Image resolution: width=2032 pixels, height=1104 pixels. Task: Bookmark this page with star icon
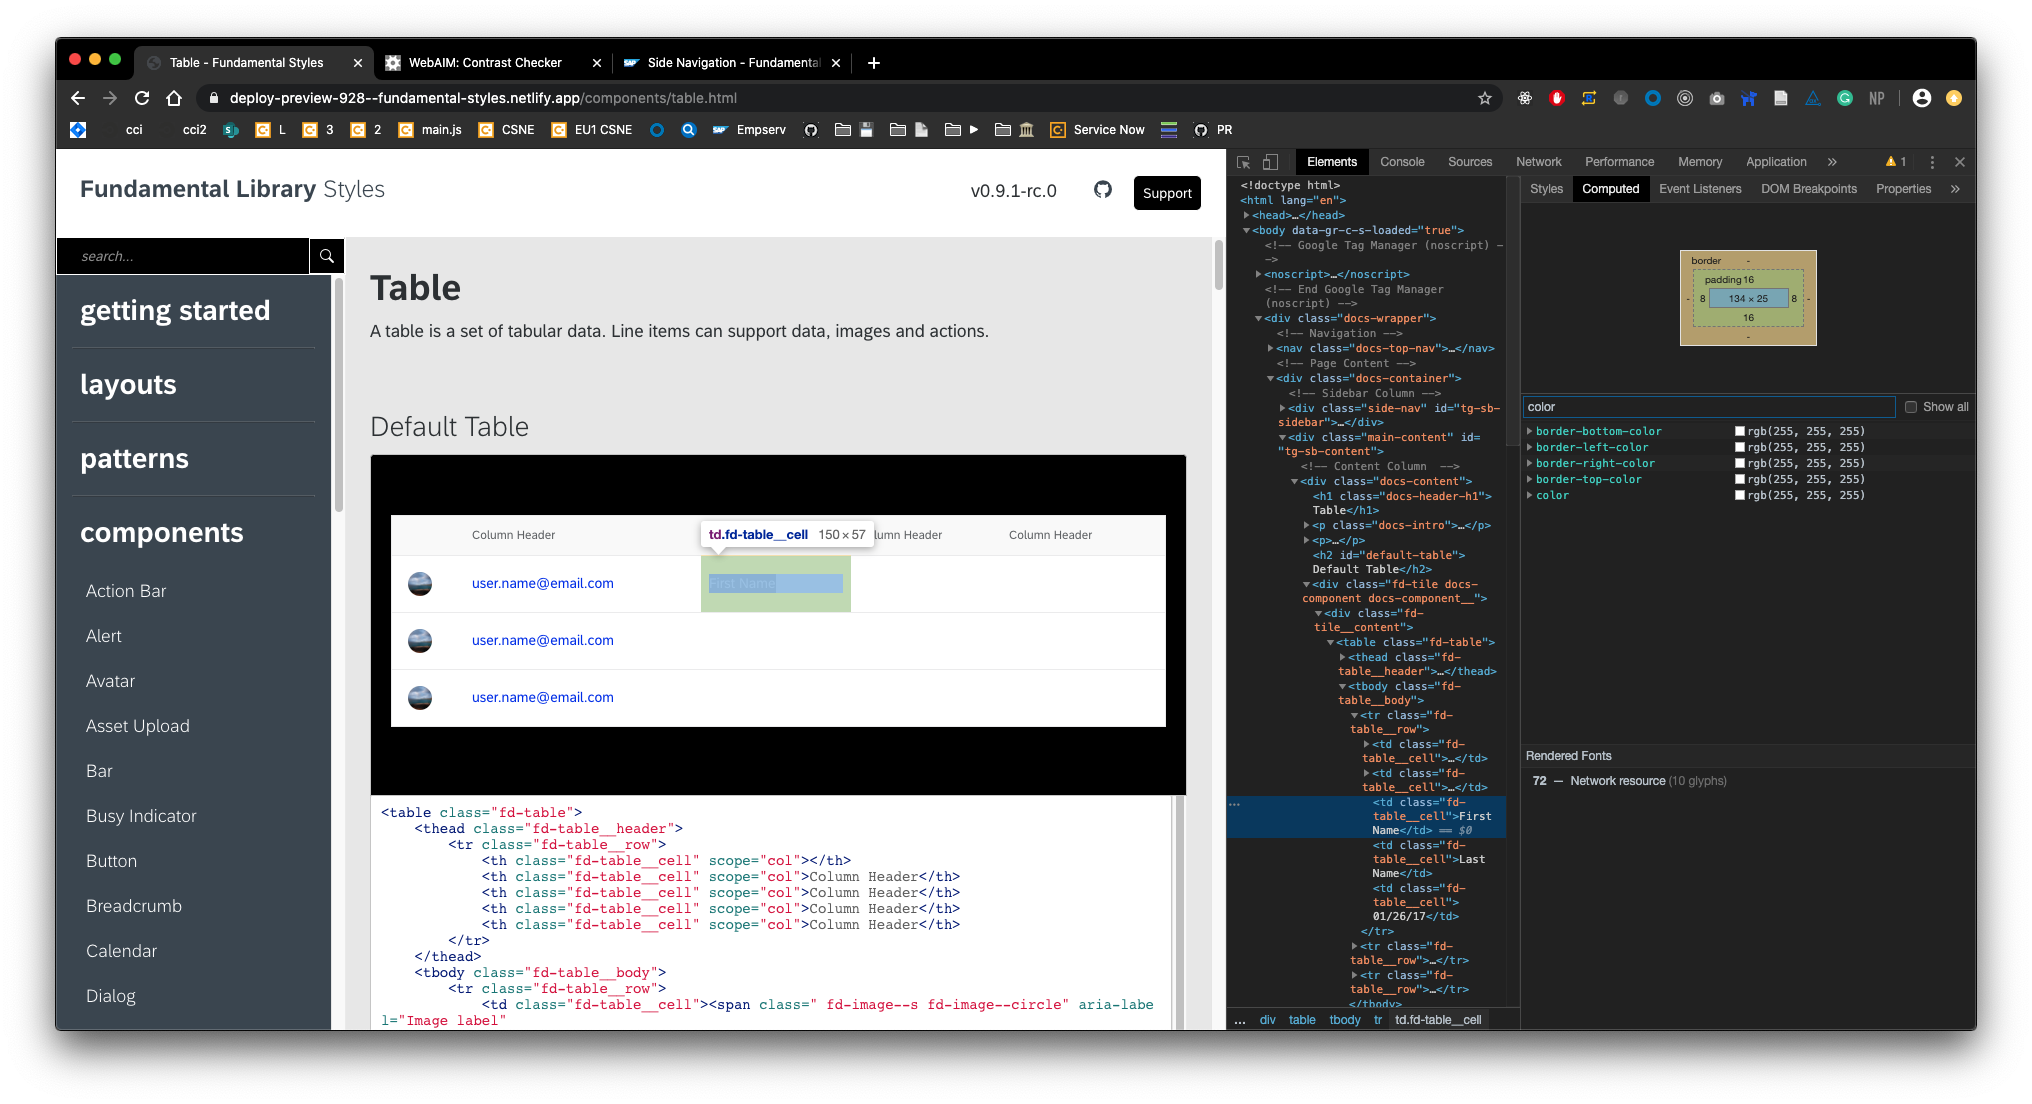(x=1485, y=98)
